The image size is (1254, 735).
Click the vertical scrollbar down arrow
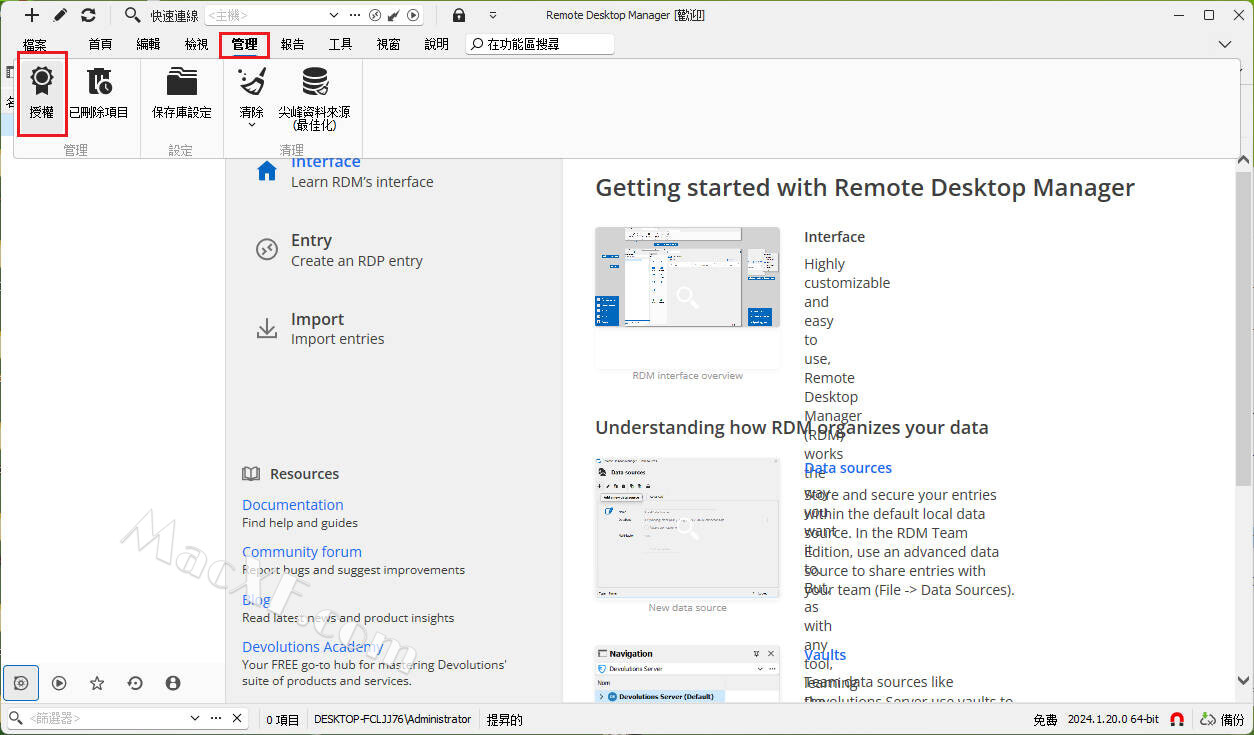click(1244, 681)
